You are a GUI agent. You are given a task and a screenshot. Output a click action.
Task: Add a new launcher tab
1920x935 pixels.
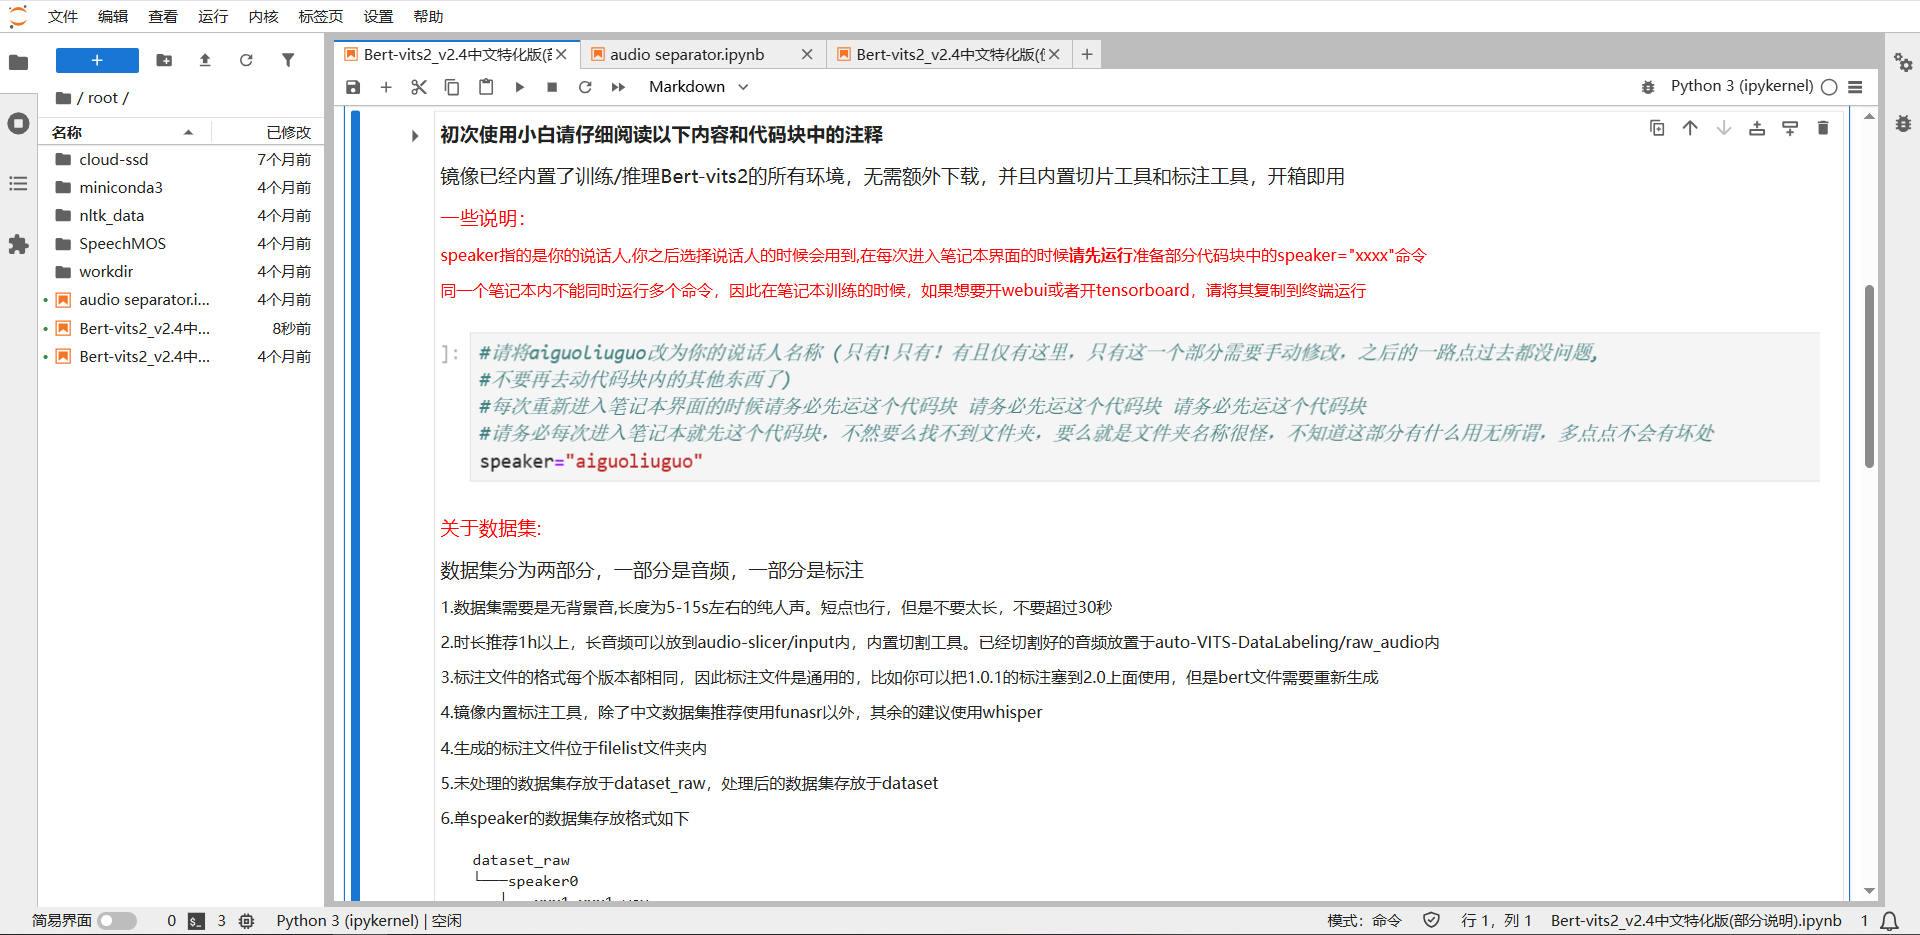coord(1087,54)
